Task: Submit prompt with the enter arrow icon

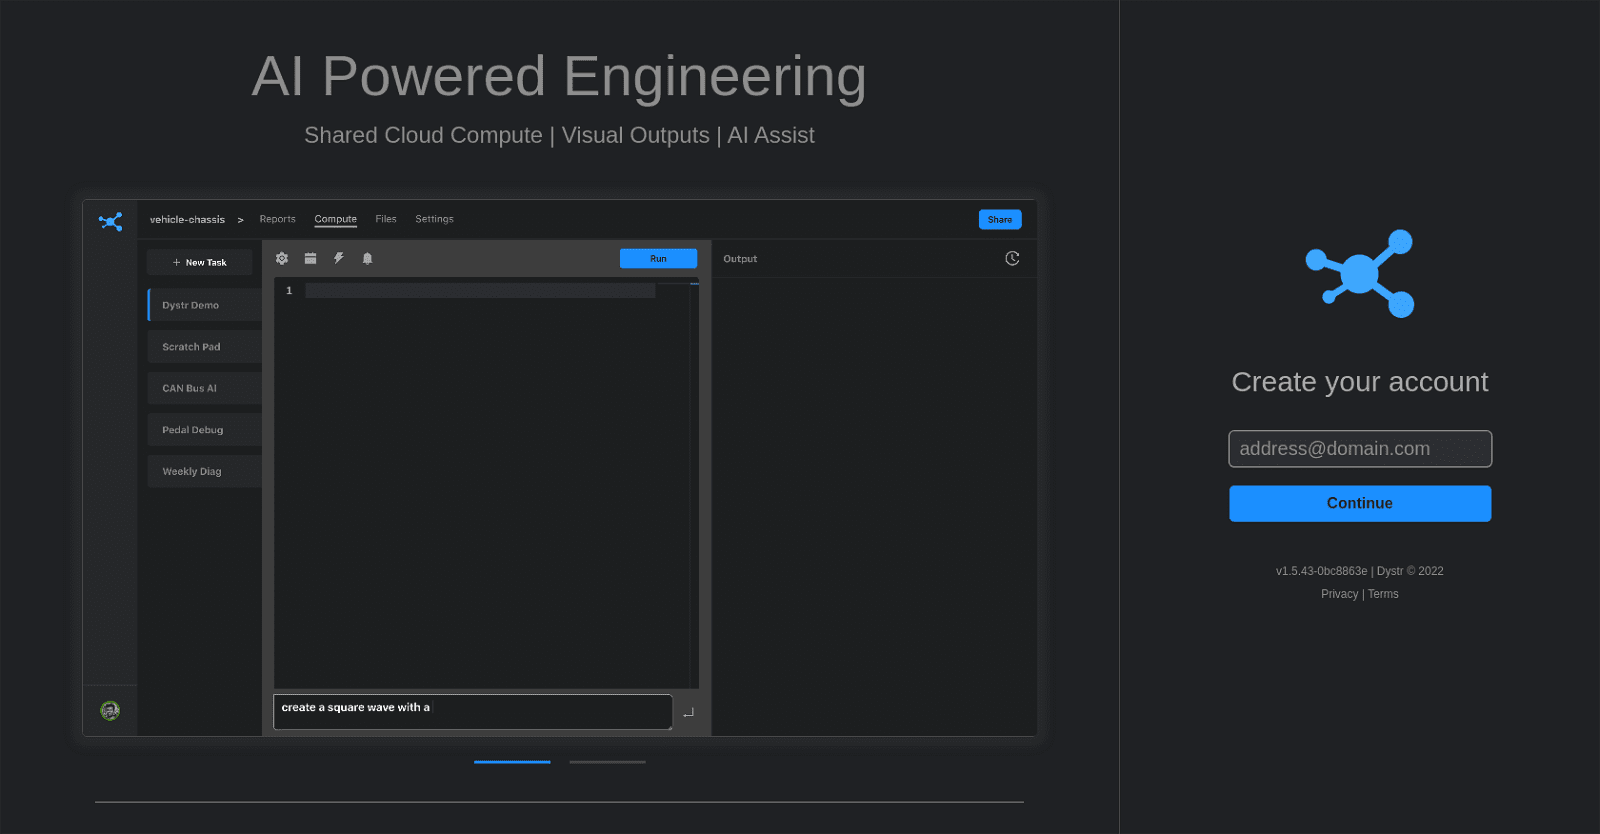Action: click(688, 712)
